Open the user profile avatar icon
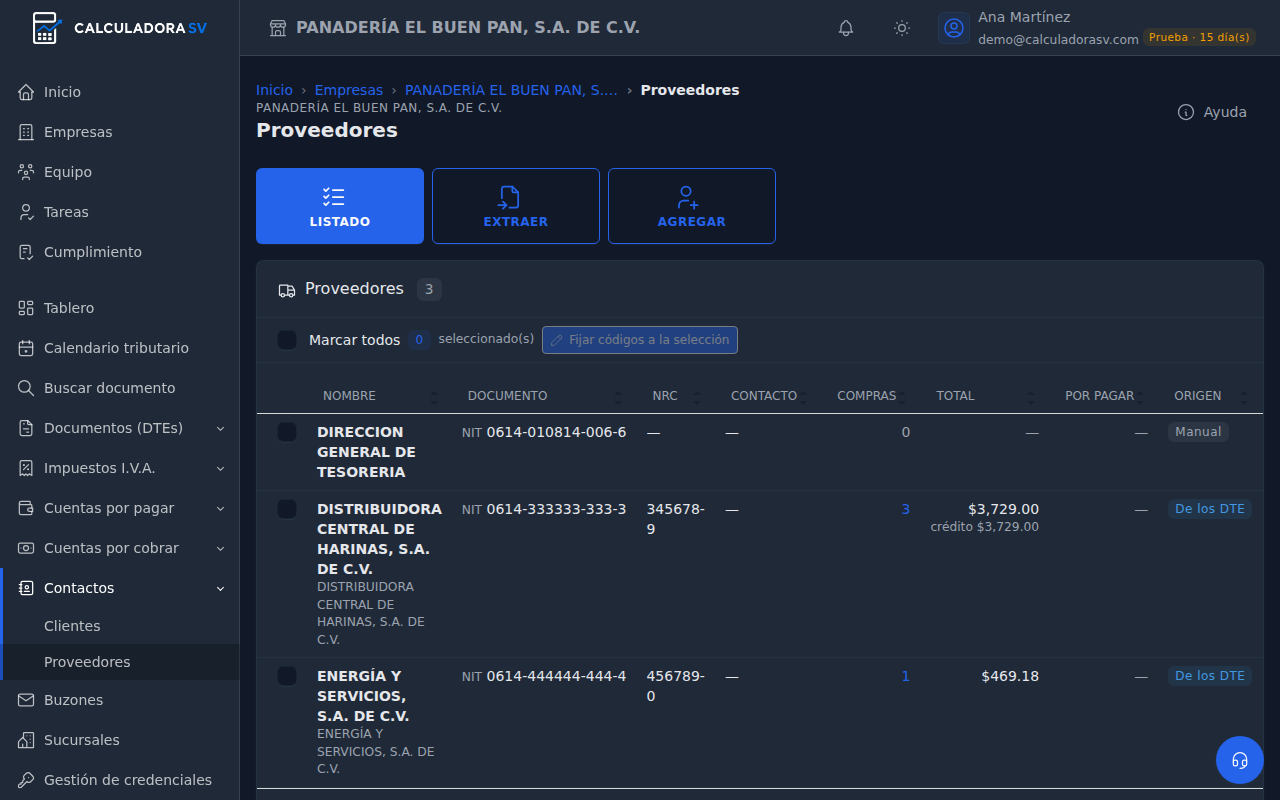Viewport: 1280px width, 800px height. tap(954, 28)
